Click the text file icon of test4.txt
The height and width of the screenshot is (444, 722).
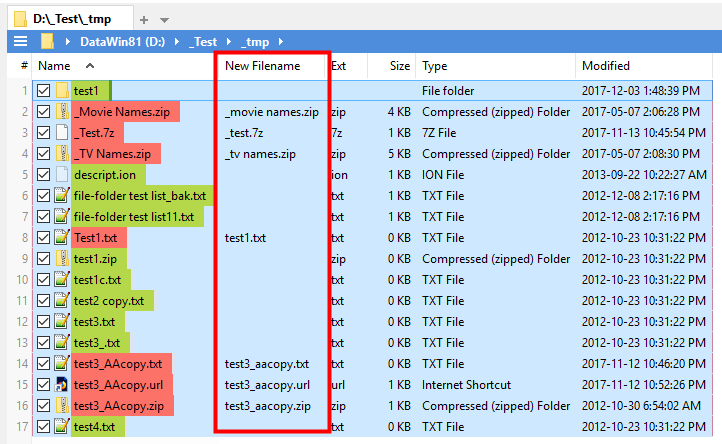click(62, 426)
